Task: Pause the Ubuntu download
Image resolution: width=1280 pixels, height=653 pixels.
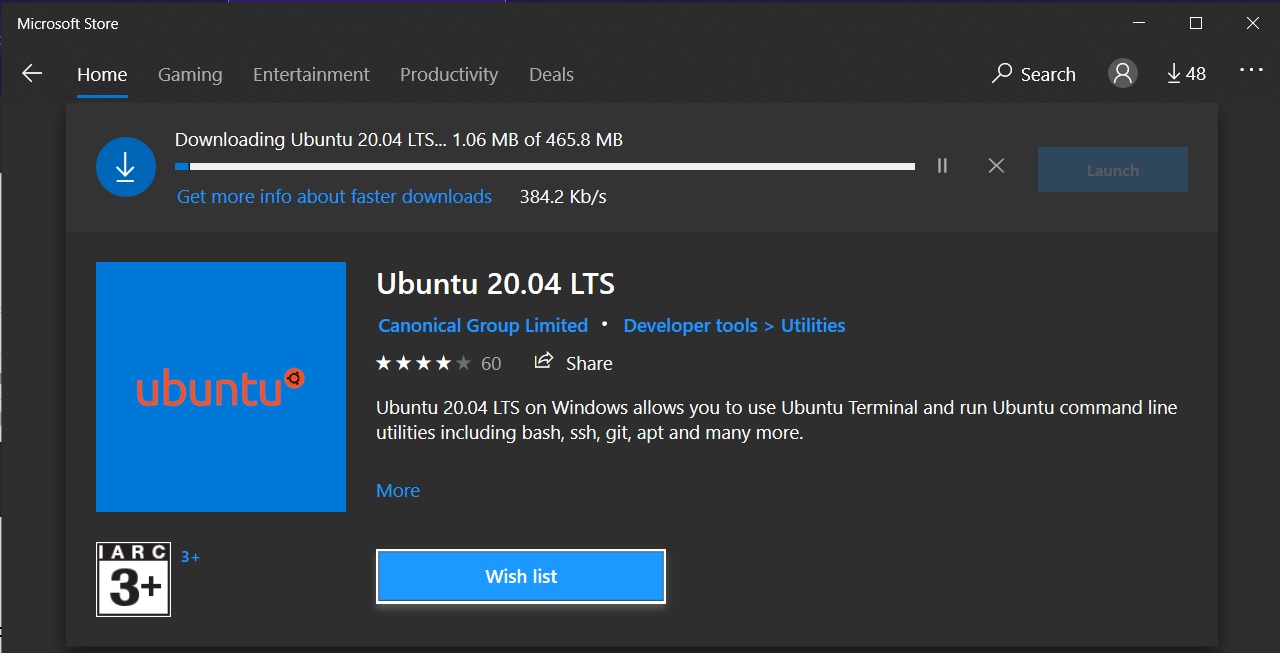Action: pyautogui.click(x=942, y=166)
